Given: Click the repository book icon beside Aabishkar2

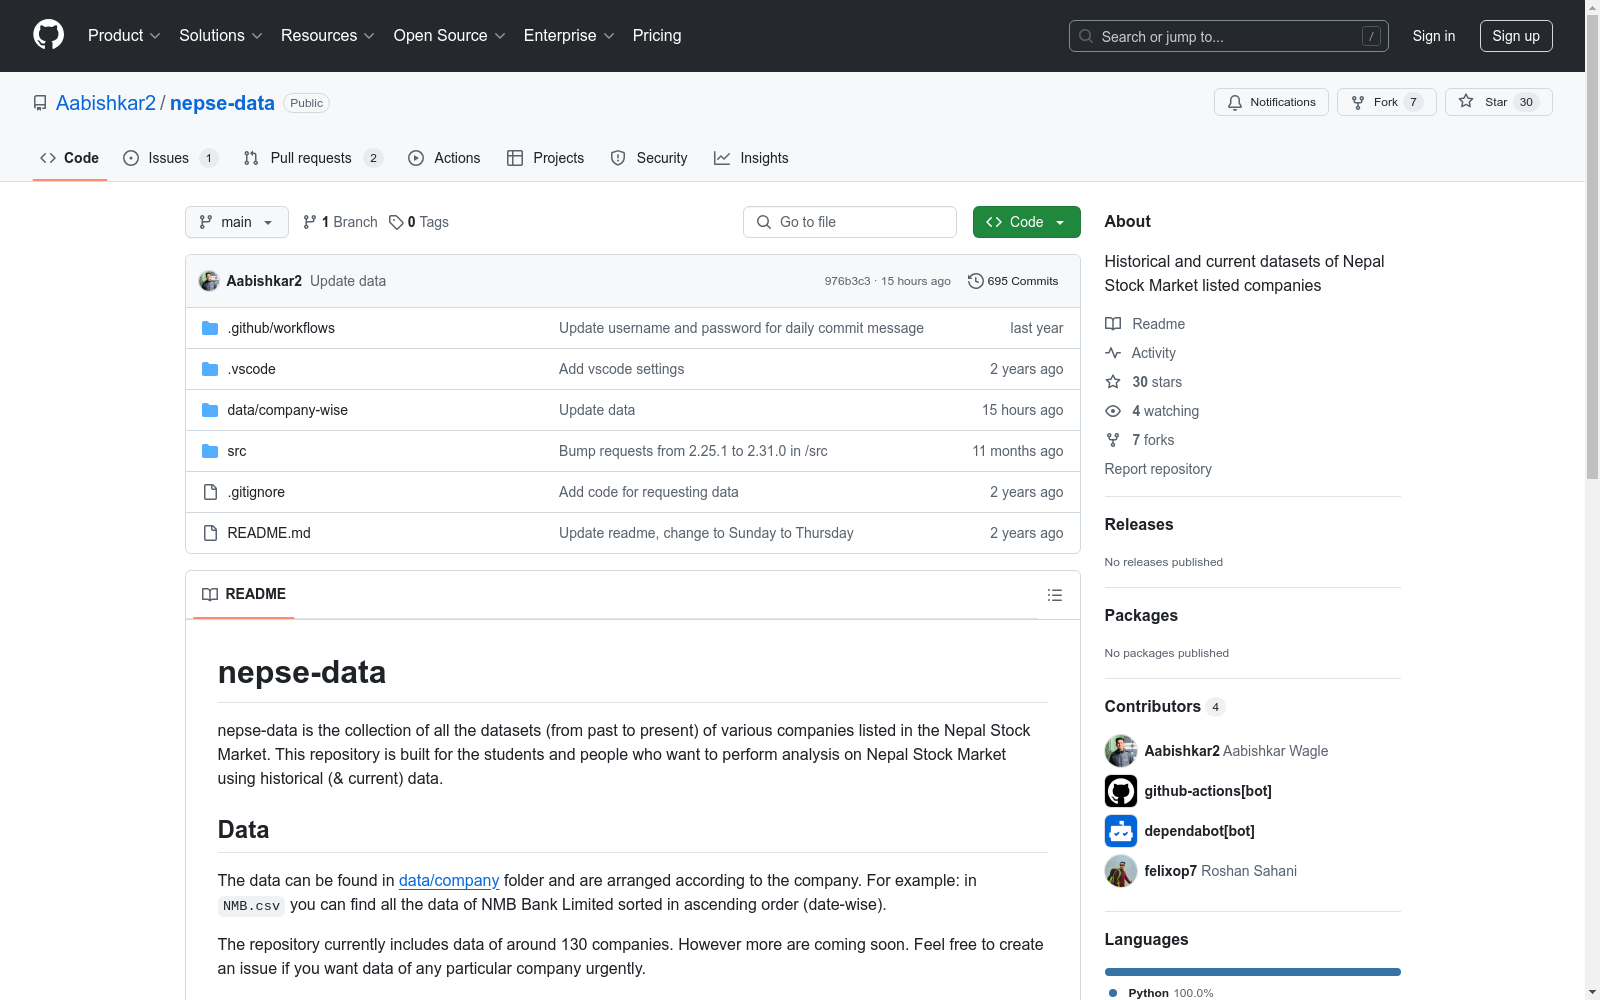Looking at the screenshot, I should click(40, 103).
